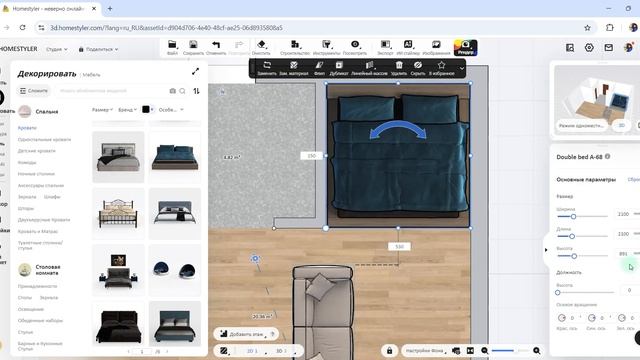Click the camera image-search icon
The width and height of the screenshot is (640, 360).
(x=173, y=91)
